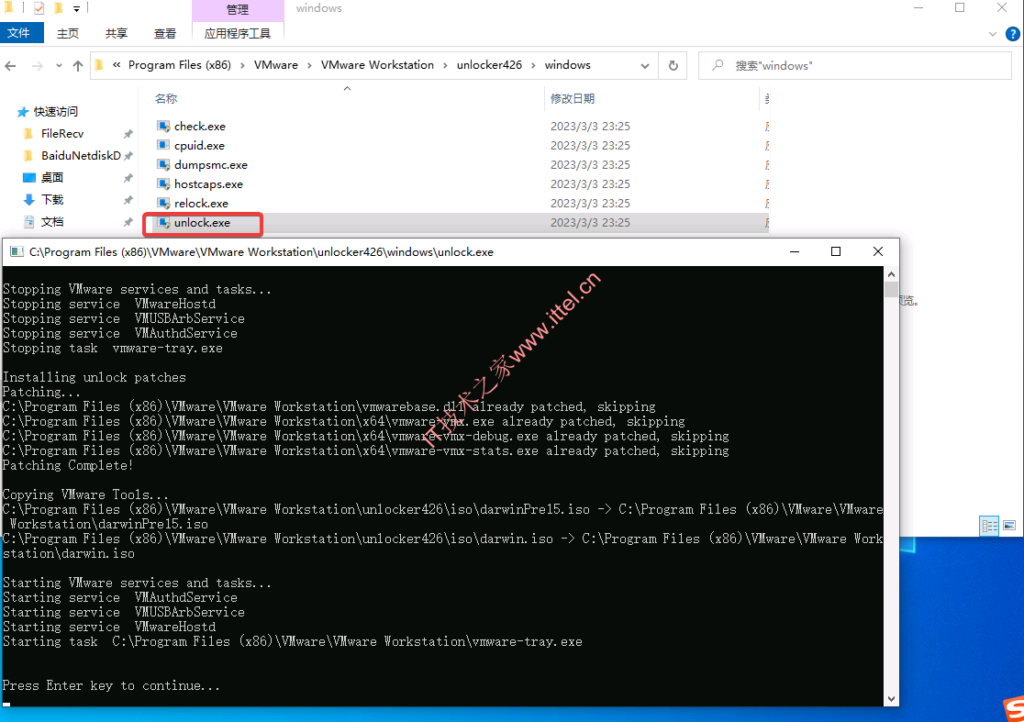Screen dimensions: 1024x722
Task: Click Sogou input method icon
Action: pos(1014,710)
